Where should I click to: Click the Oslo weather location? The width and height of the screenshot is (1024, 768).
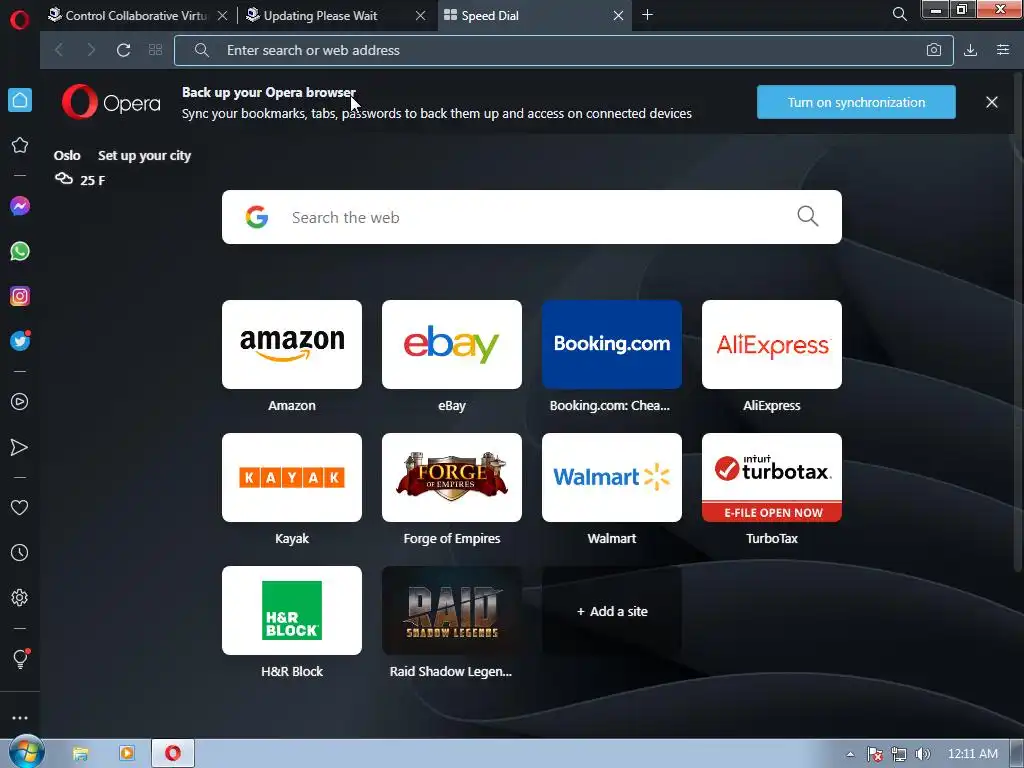pyautogui.click(x=67, y=155)
